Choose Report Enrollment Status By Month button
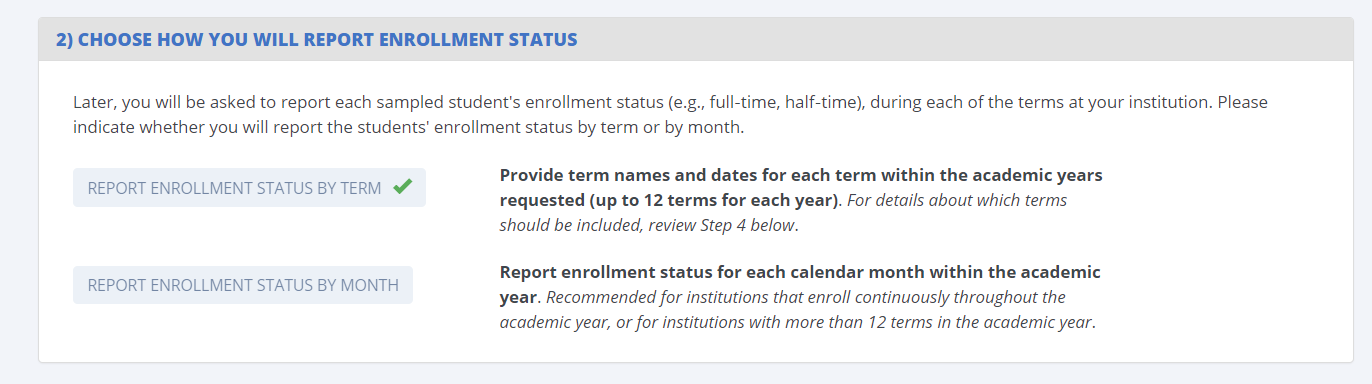 click(x=243, y=285)
